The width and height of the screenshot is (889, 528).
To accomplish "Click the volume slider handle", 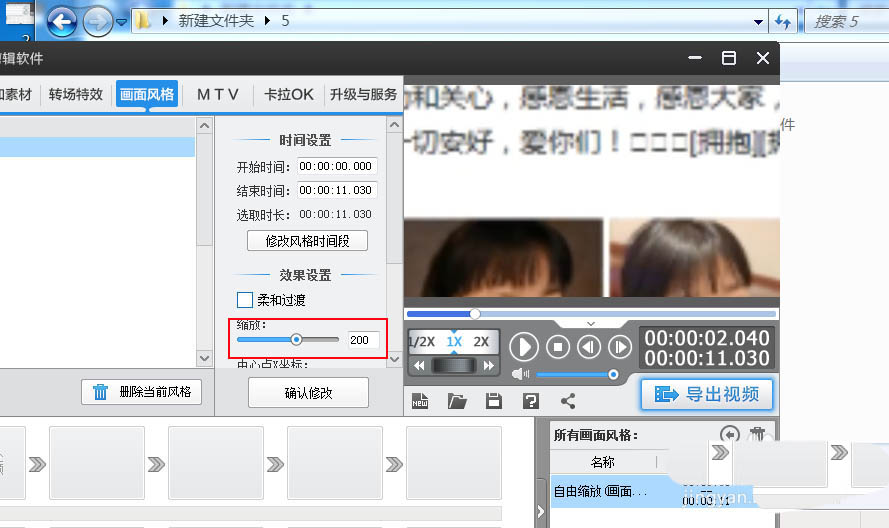I will (613, 374).
